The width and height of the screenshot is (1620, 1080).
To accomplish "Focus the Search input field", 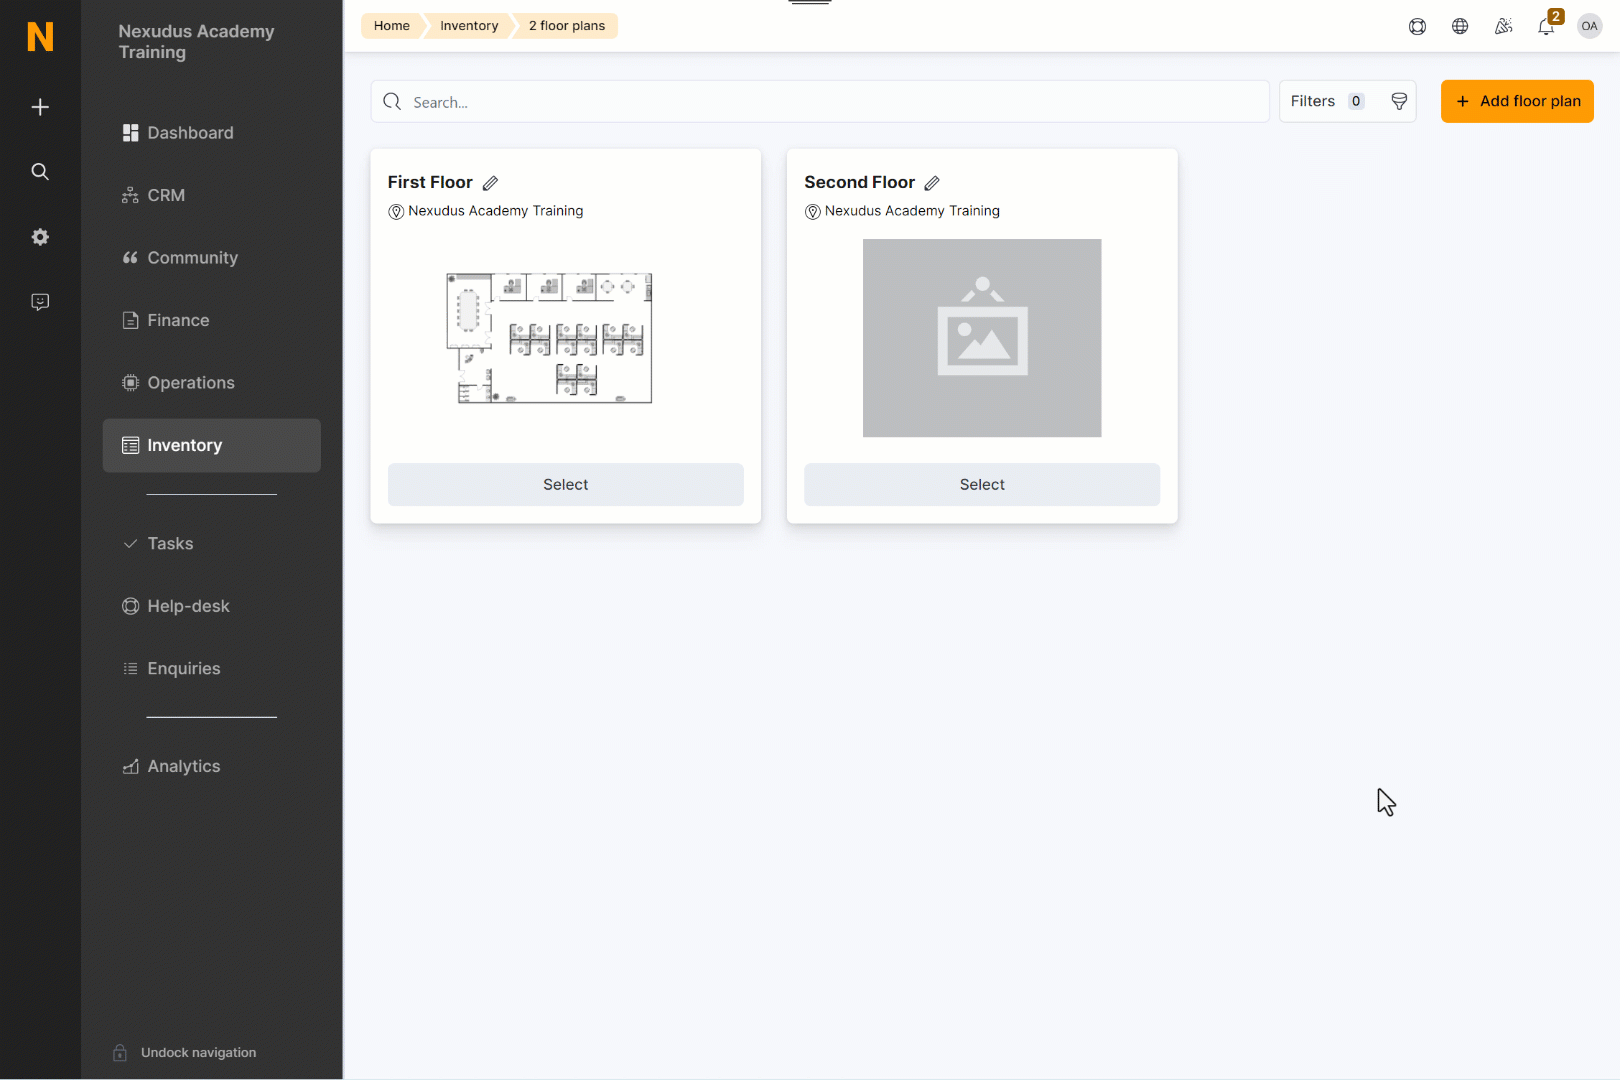I will click(820, 102).
